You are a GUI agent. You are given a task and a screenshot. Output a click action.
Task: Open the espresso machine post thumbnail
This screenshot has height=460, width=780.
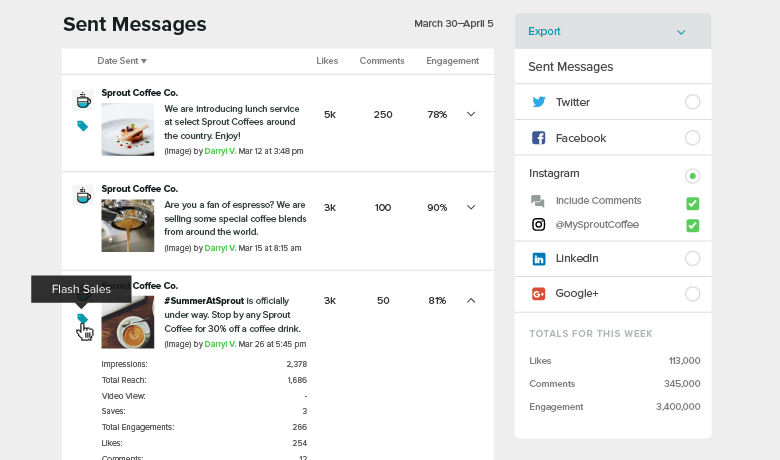128,226
